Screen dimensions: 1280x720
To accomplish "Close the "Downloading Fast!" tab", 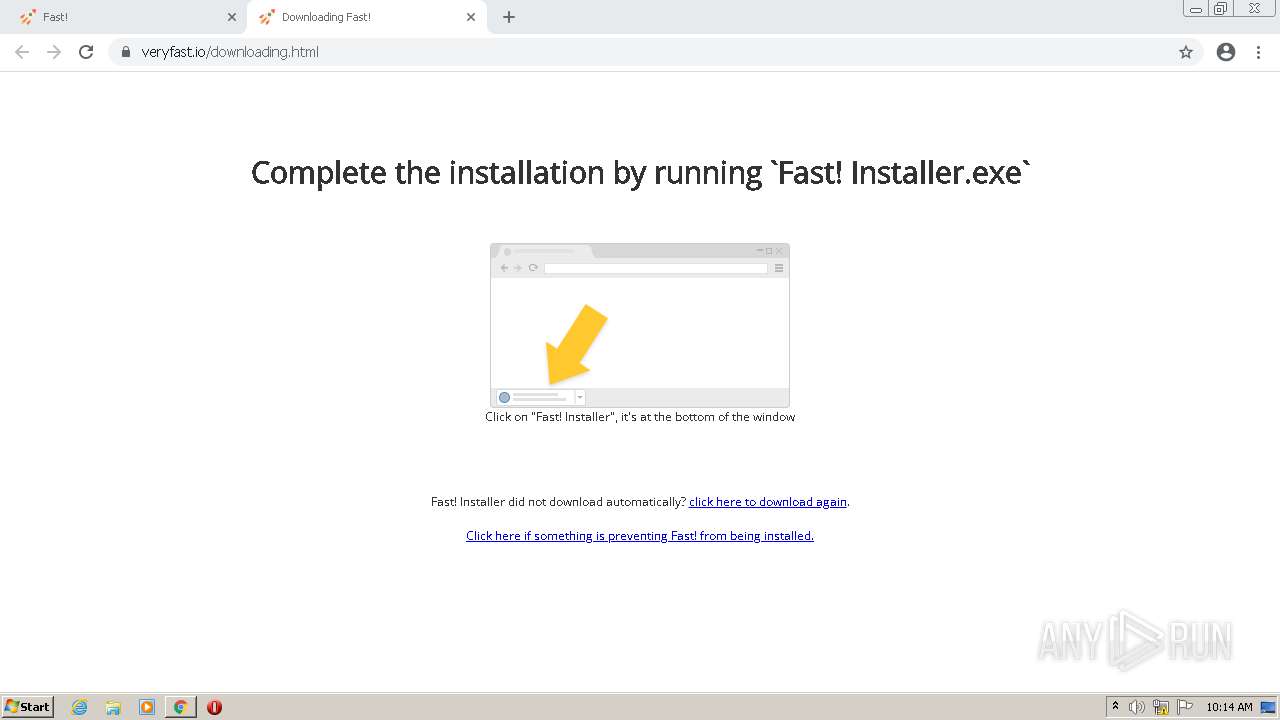I will 471,17.
